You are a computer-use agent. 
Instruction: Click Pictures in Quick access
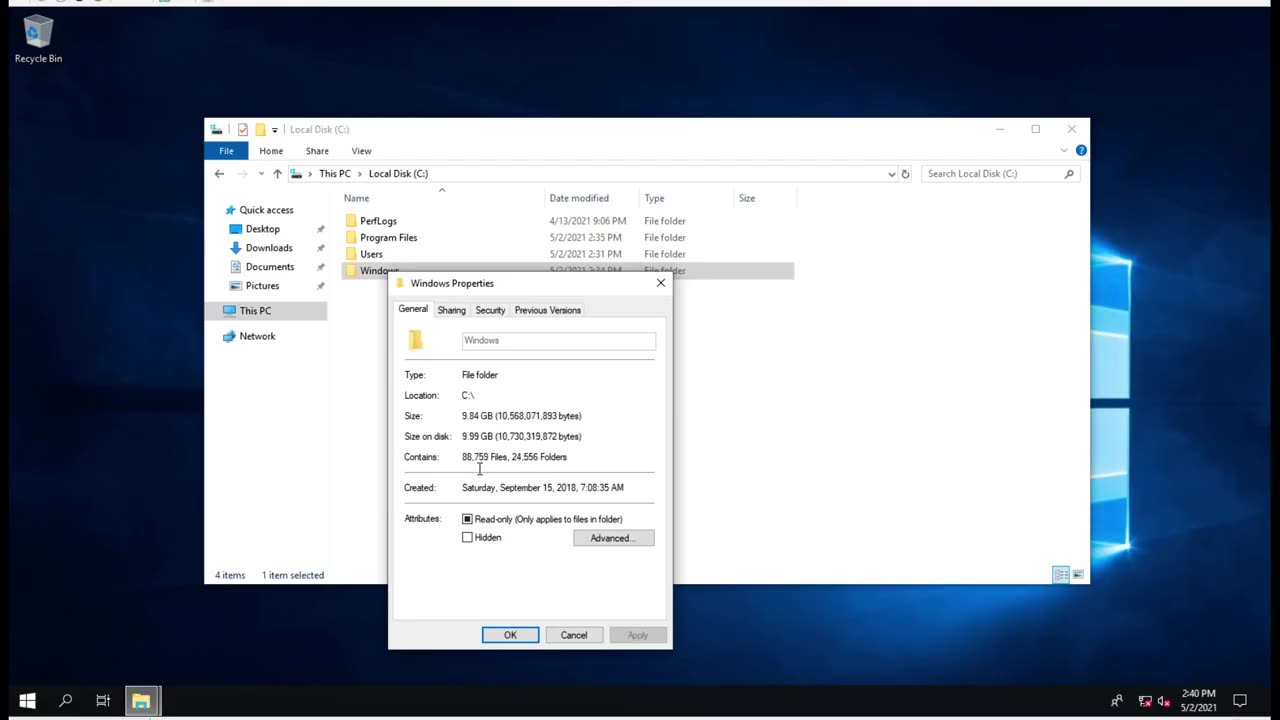tap(262, 286)
